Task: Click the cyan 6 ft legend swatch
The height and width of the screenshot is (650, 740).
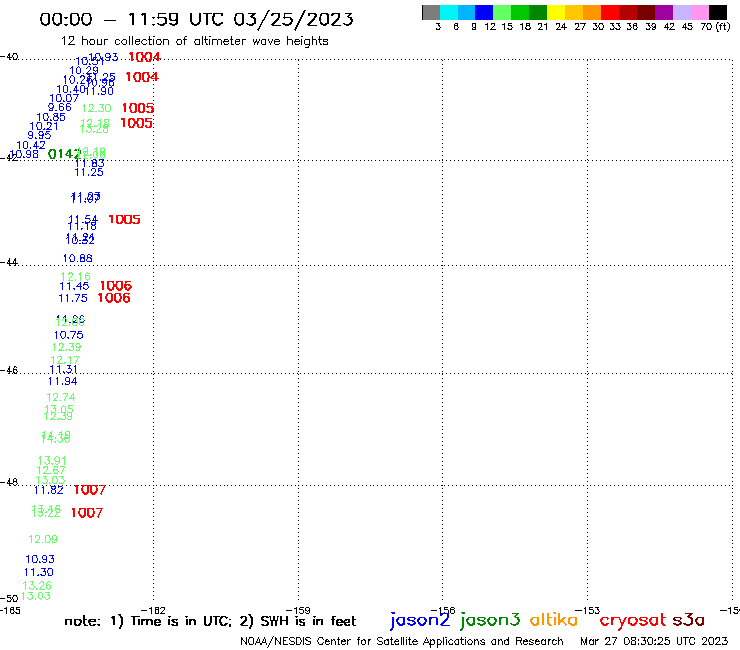Action: pos(449,12)
